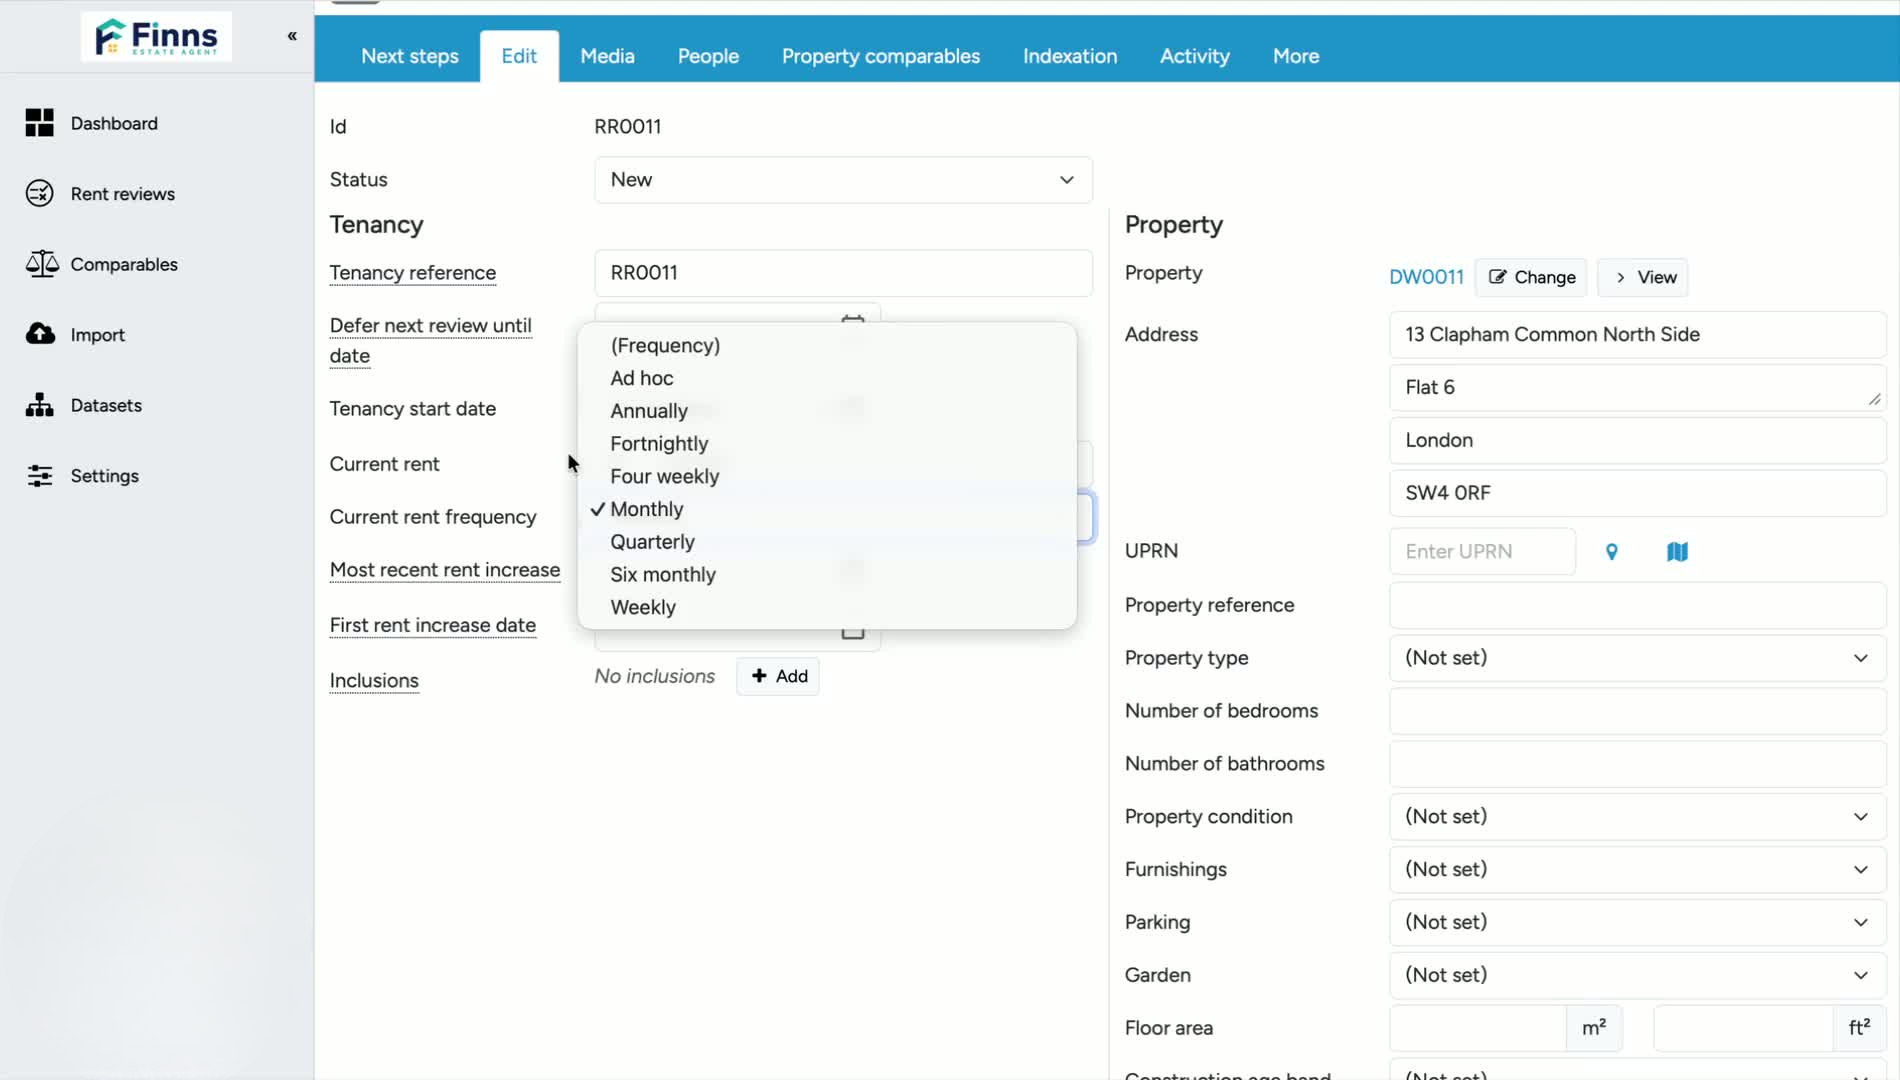Select the checked Monthly option

[x=827, y=509]
